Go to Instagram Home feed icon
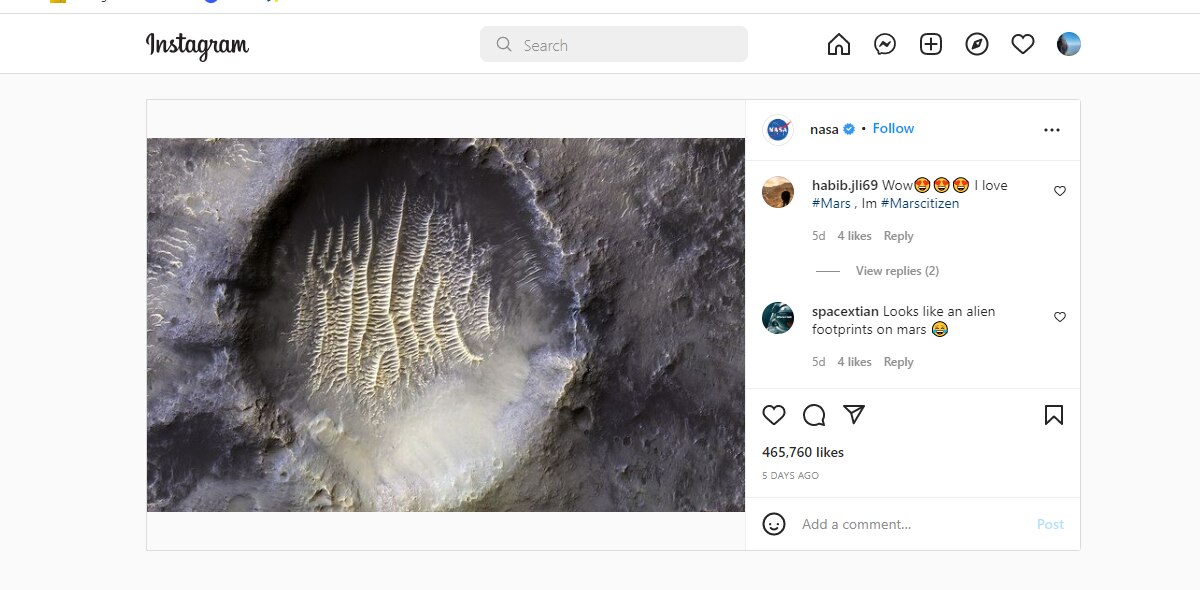Image resolution: width=1200 pixels, height=590 pixels. pos(839,44)
